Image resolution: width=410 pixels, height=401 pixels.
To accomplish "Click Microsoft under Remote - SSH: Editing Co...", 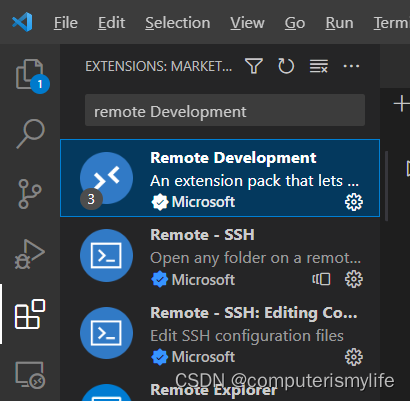I will point(203,357).
